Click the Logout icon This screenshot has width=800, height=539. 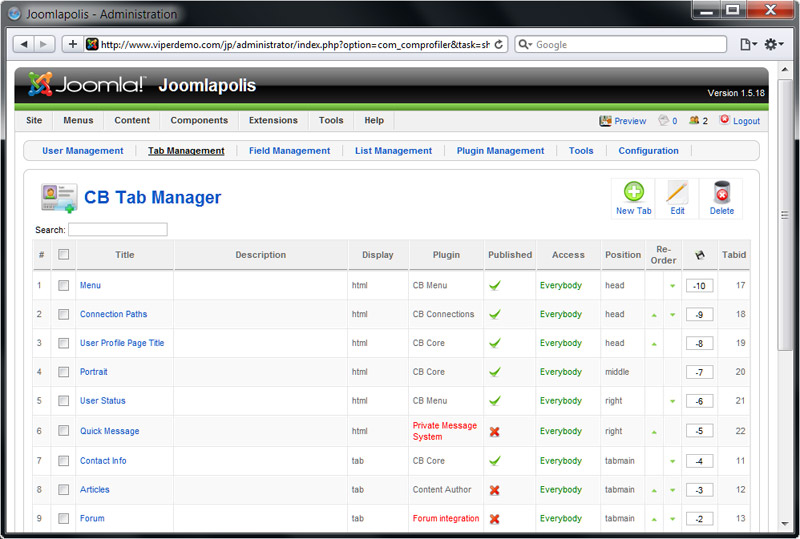[724, 120]
